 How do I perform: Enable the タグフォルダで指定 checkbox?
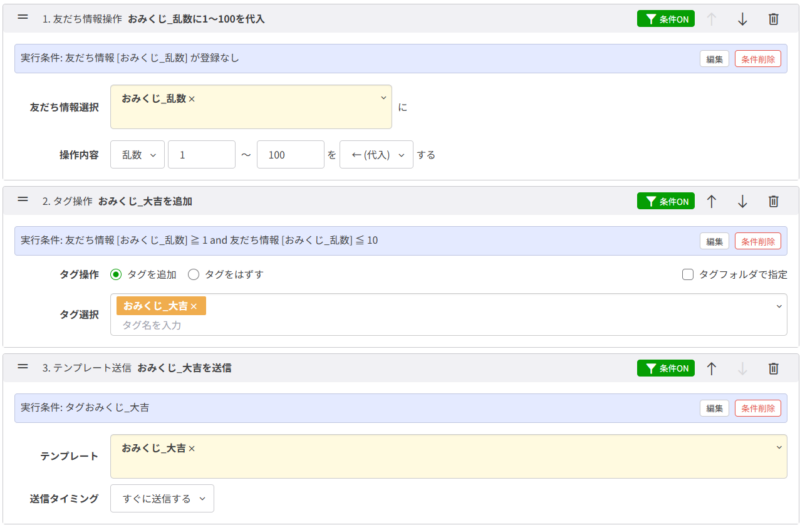tap(687, 274)
